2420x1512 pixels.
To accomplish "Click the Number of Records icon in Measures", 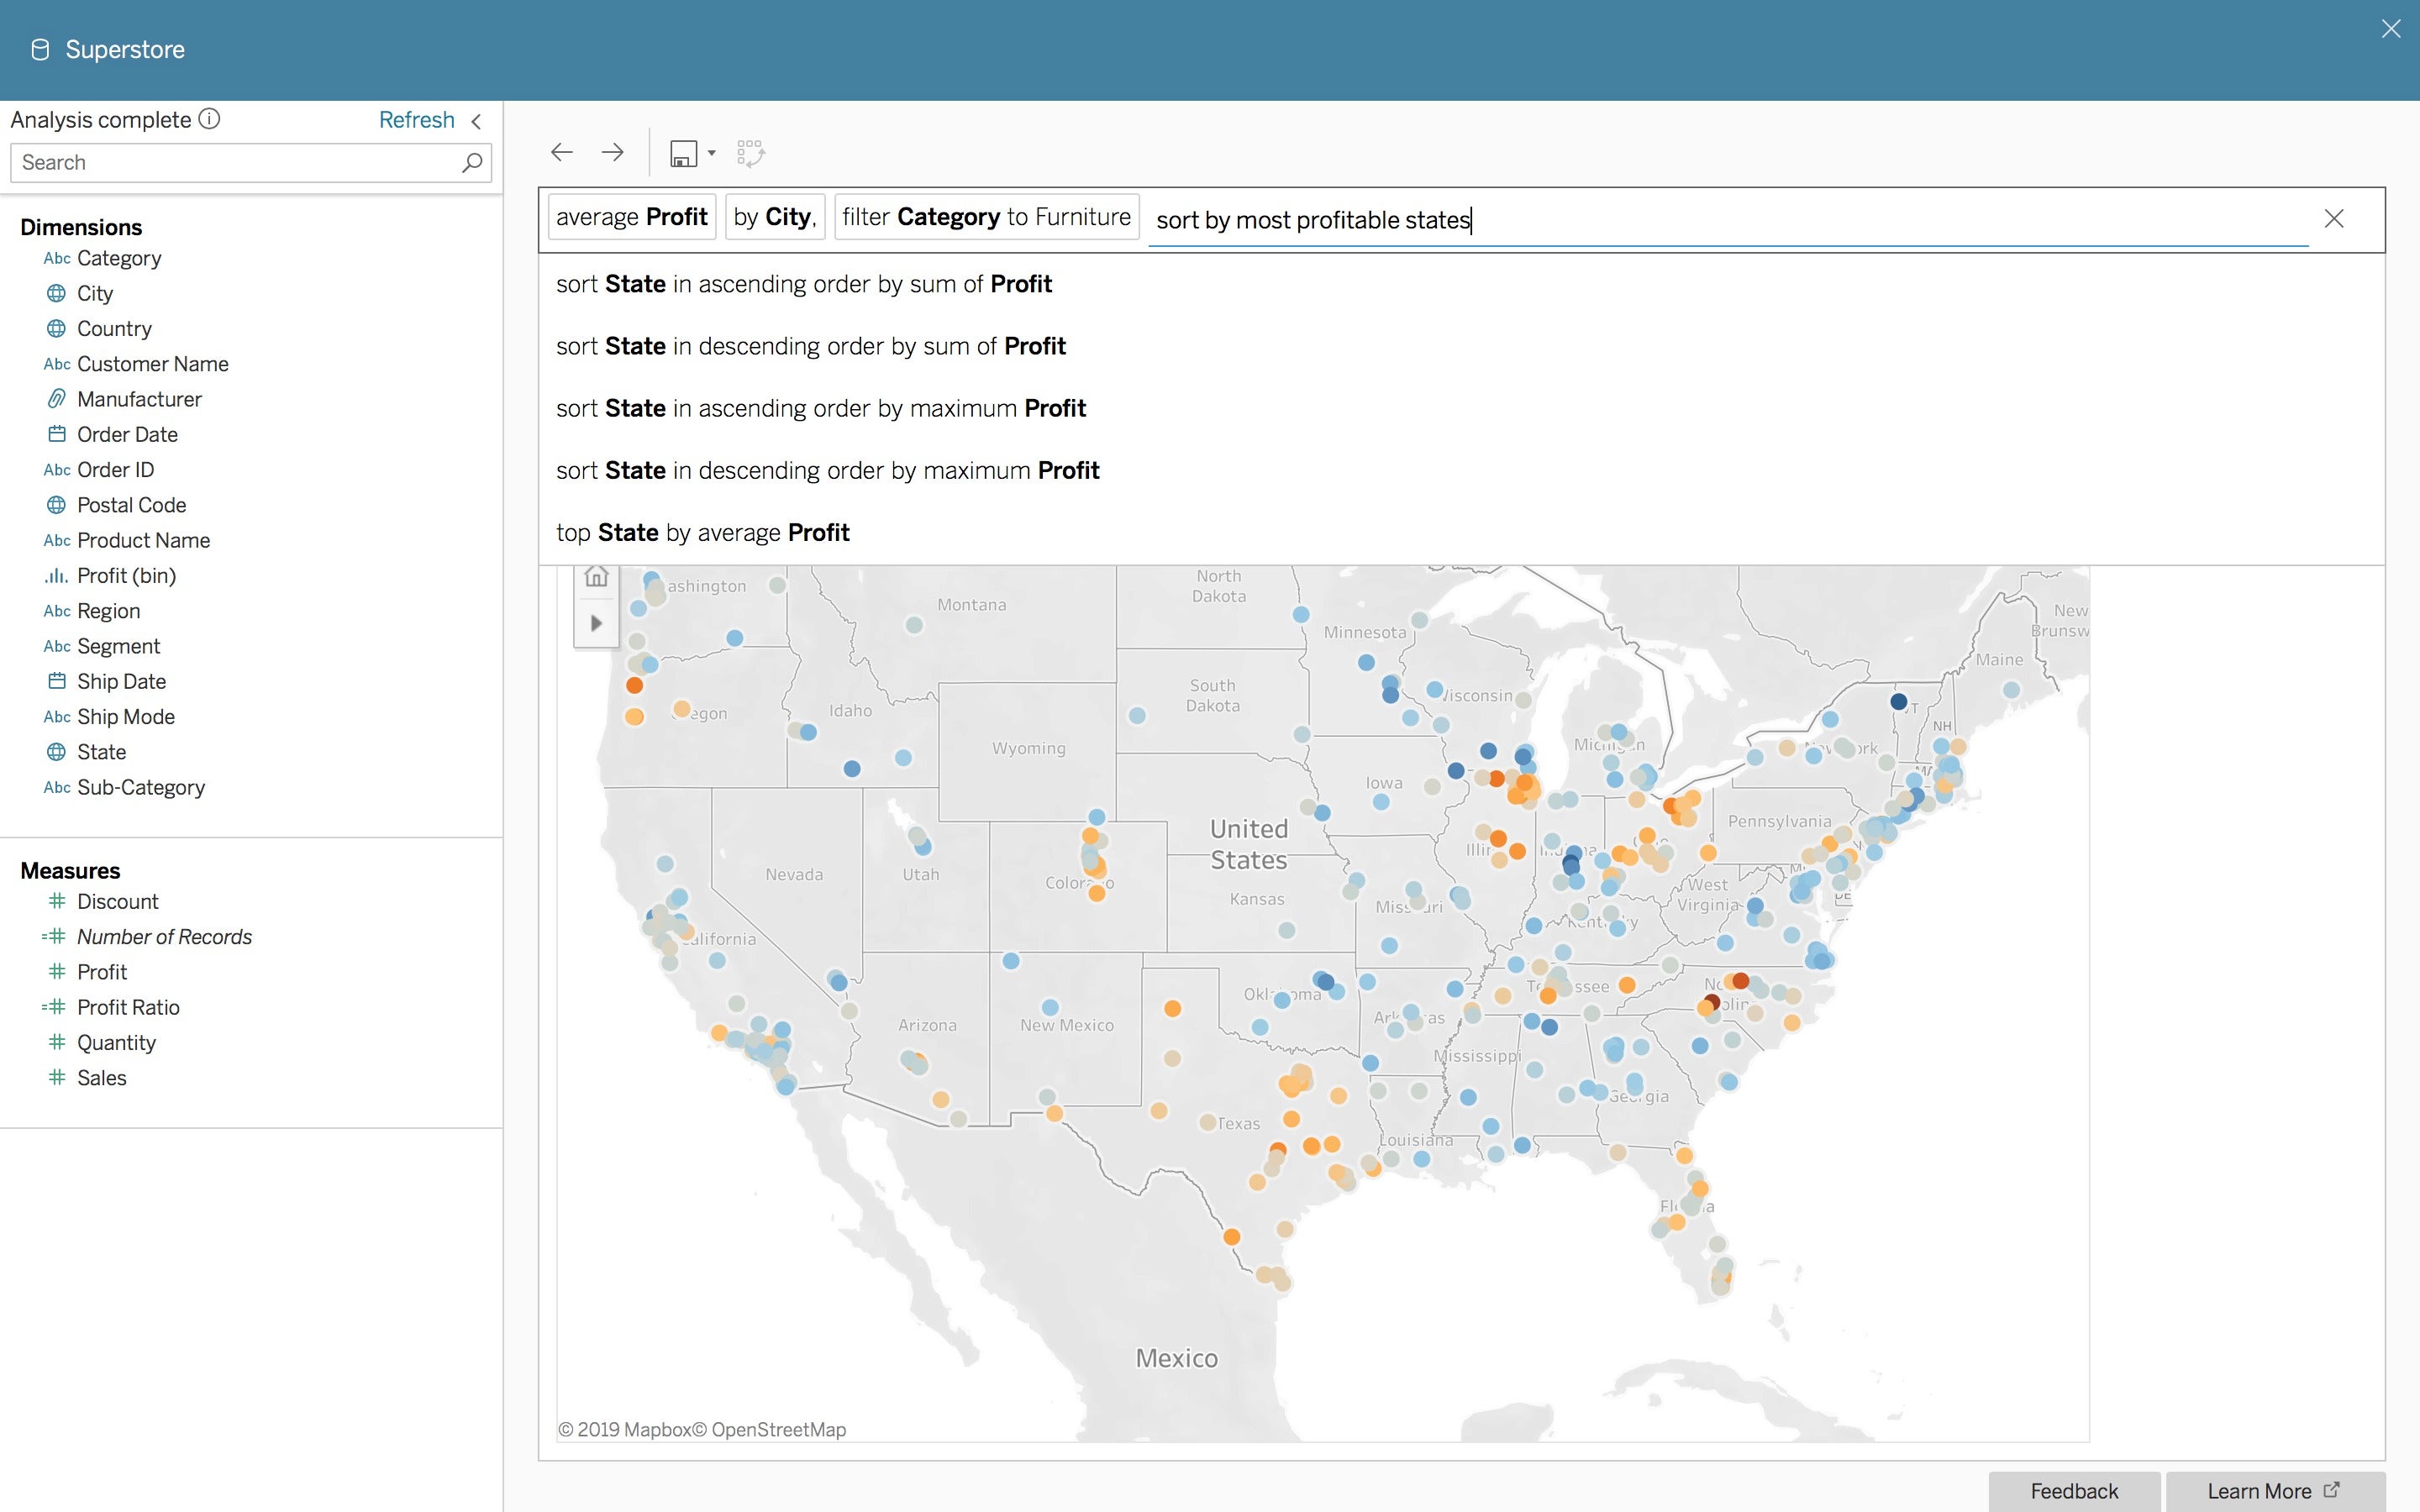I will pos(54,937).
